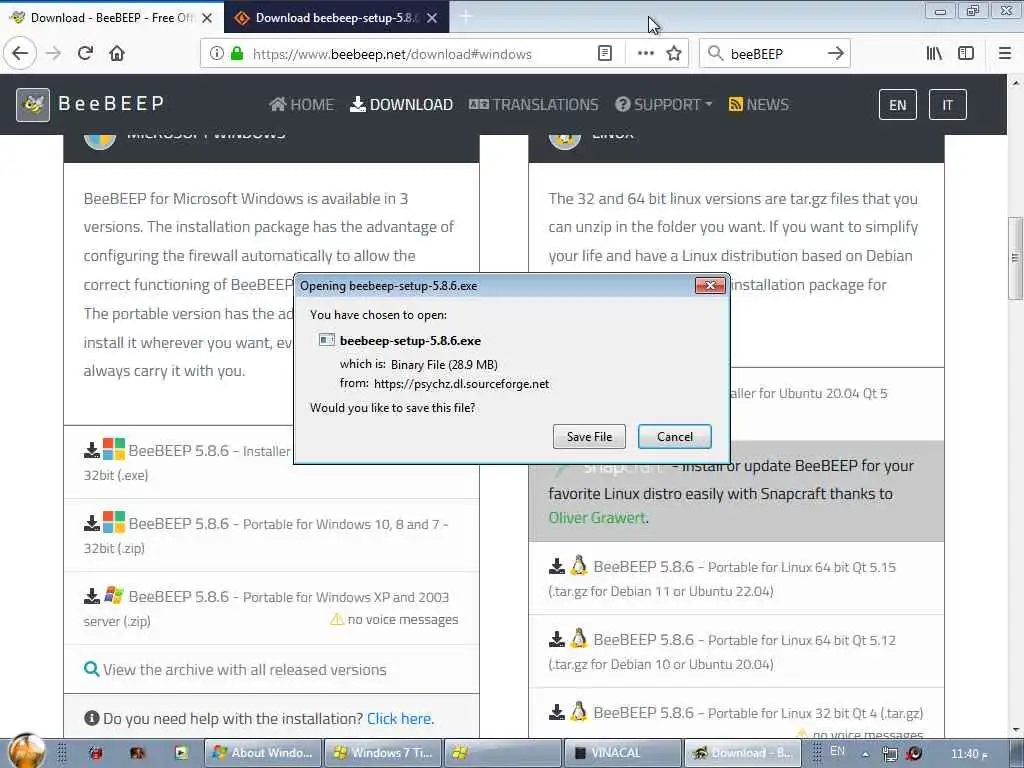The width and height of the screenshot is (1024, 768).
Task: Bookmark this page with the star icon
Action: click(x=674, y=54)
